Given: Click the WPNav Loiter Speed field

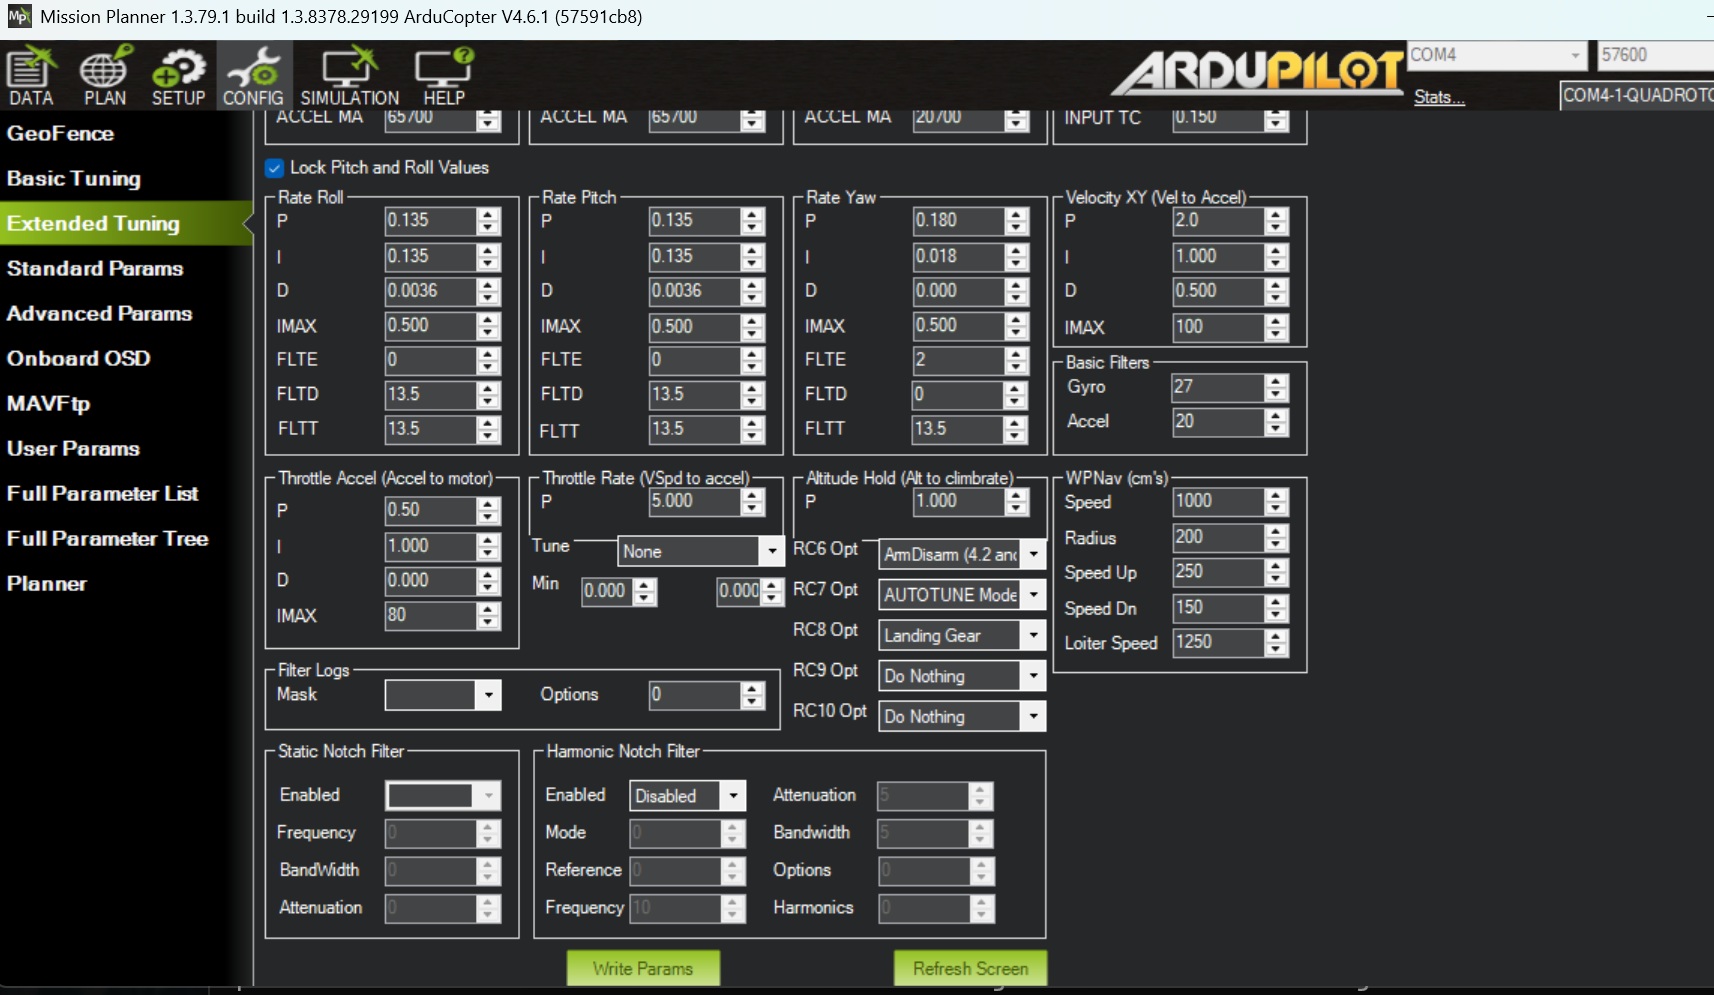Looking at the screenshot, I should (x=1218, y=642).
